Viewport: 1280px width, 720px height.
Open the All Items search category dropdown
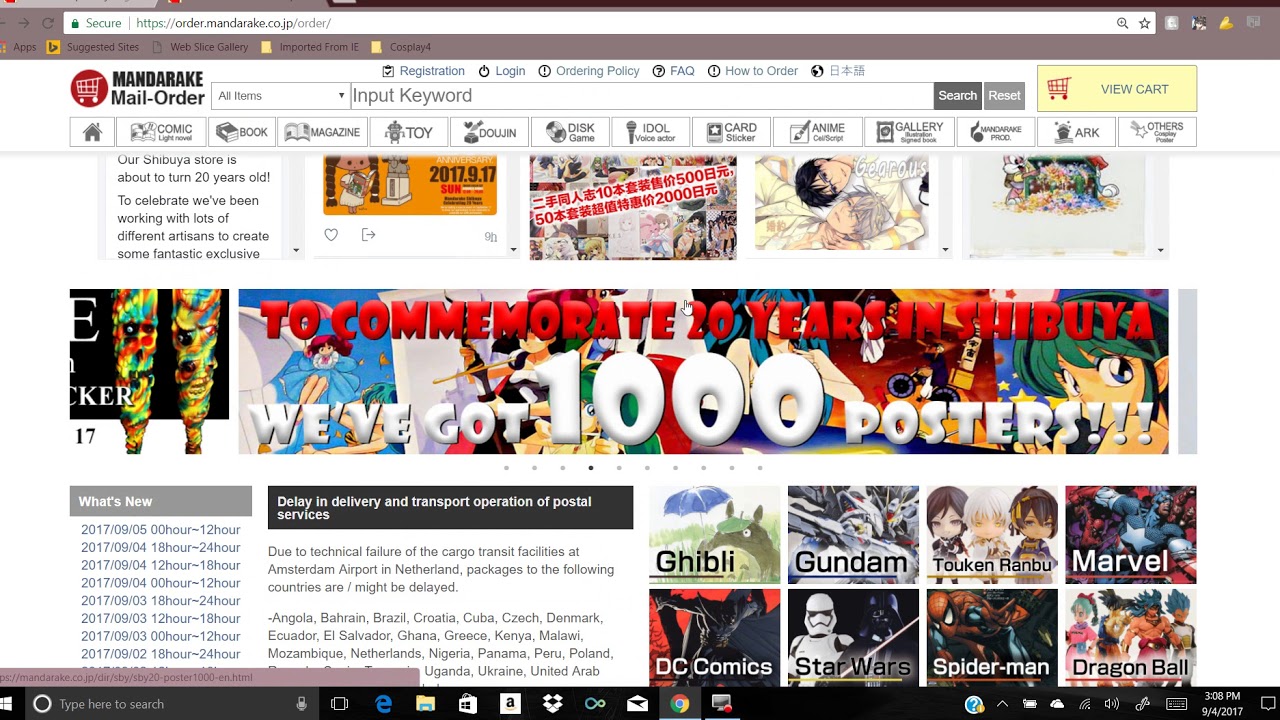tap(280, 96)
